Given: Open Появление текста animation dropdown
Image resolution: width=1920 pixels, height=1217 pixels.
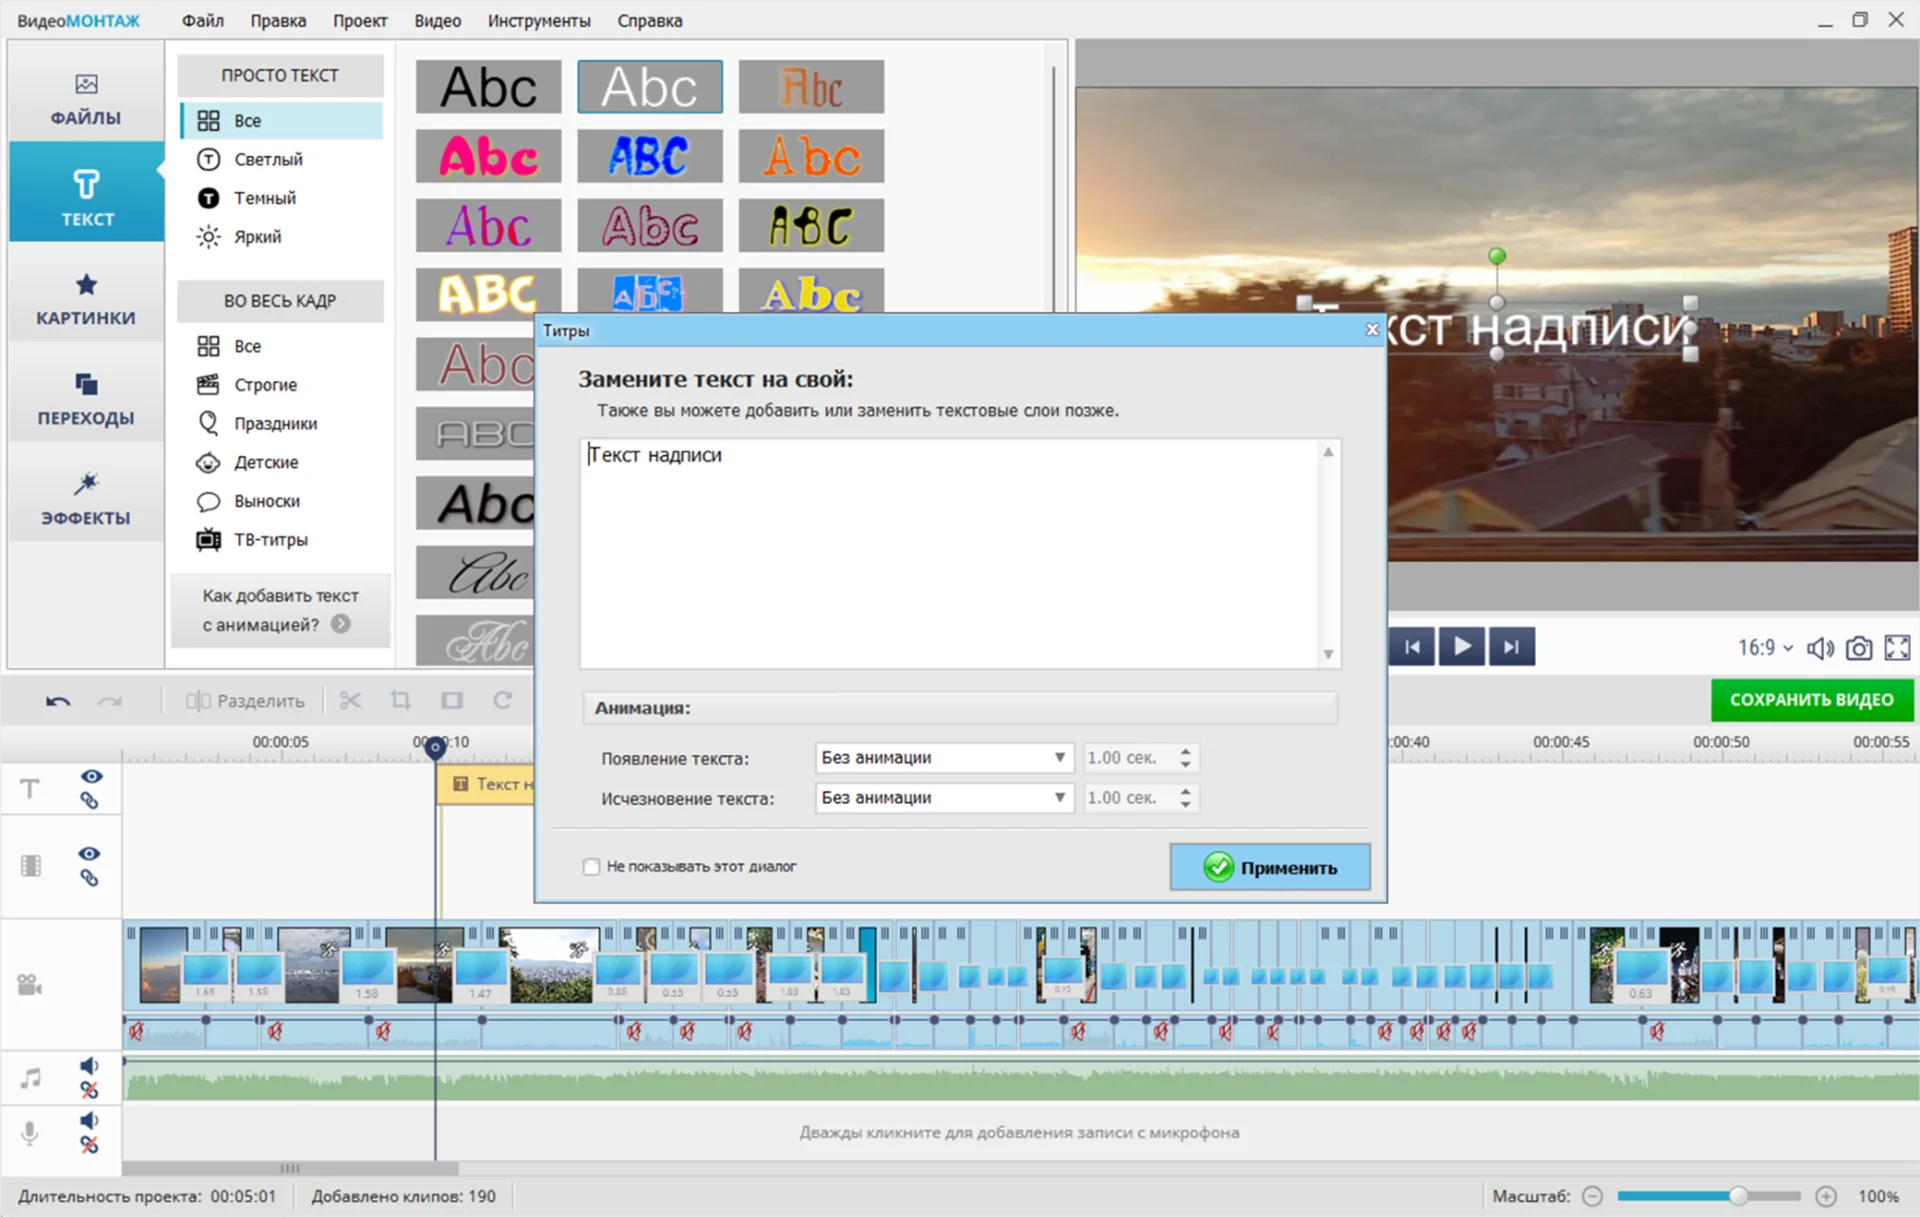Looking at the screenshot, I should coord(944,758).
